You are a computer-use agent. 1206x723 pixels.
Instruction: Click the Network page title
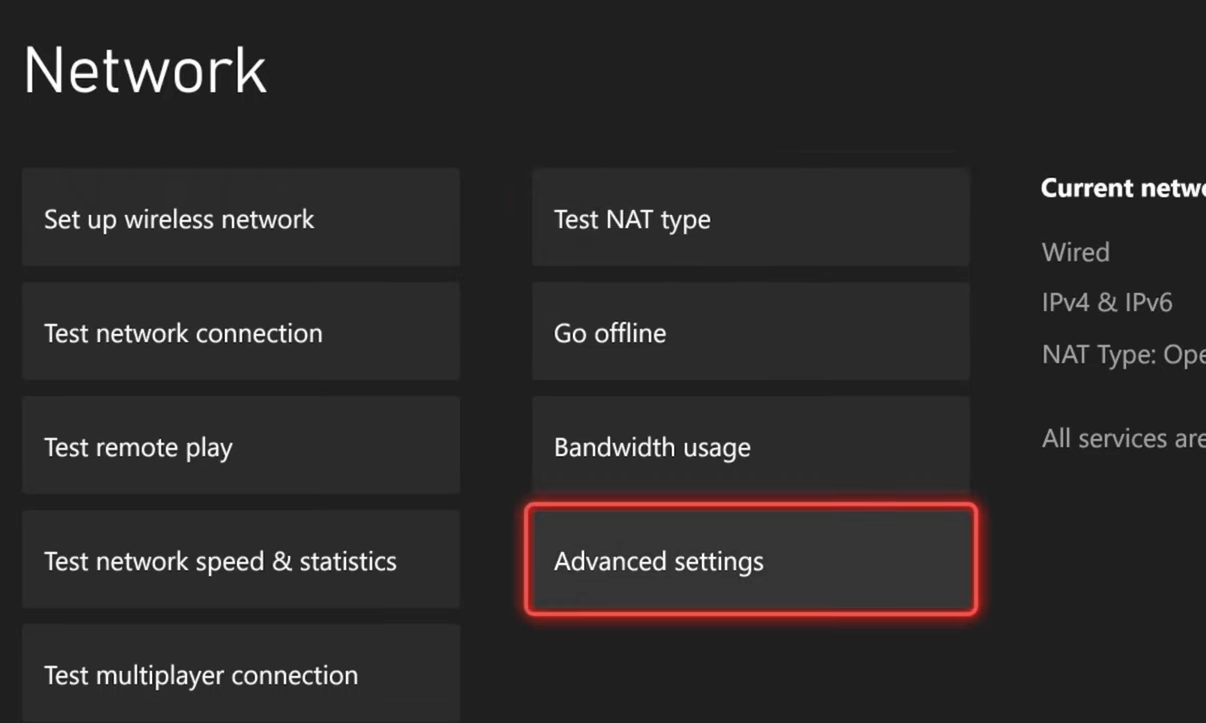point(144,67)
